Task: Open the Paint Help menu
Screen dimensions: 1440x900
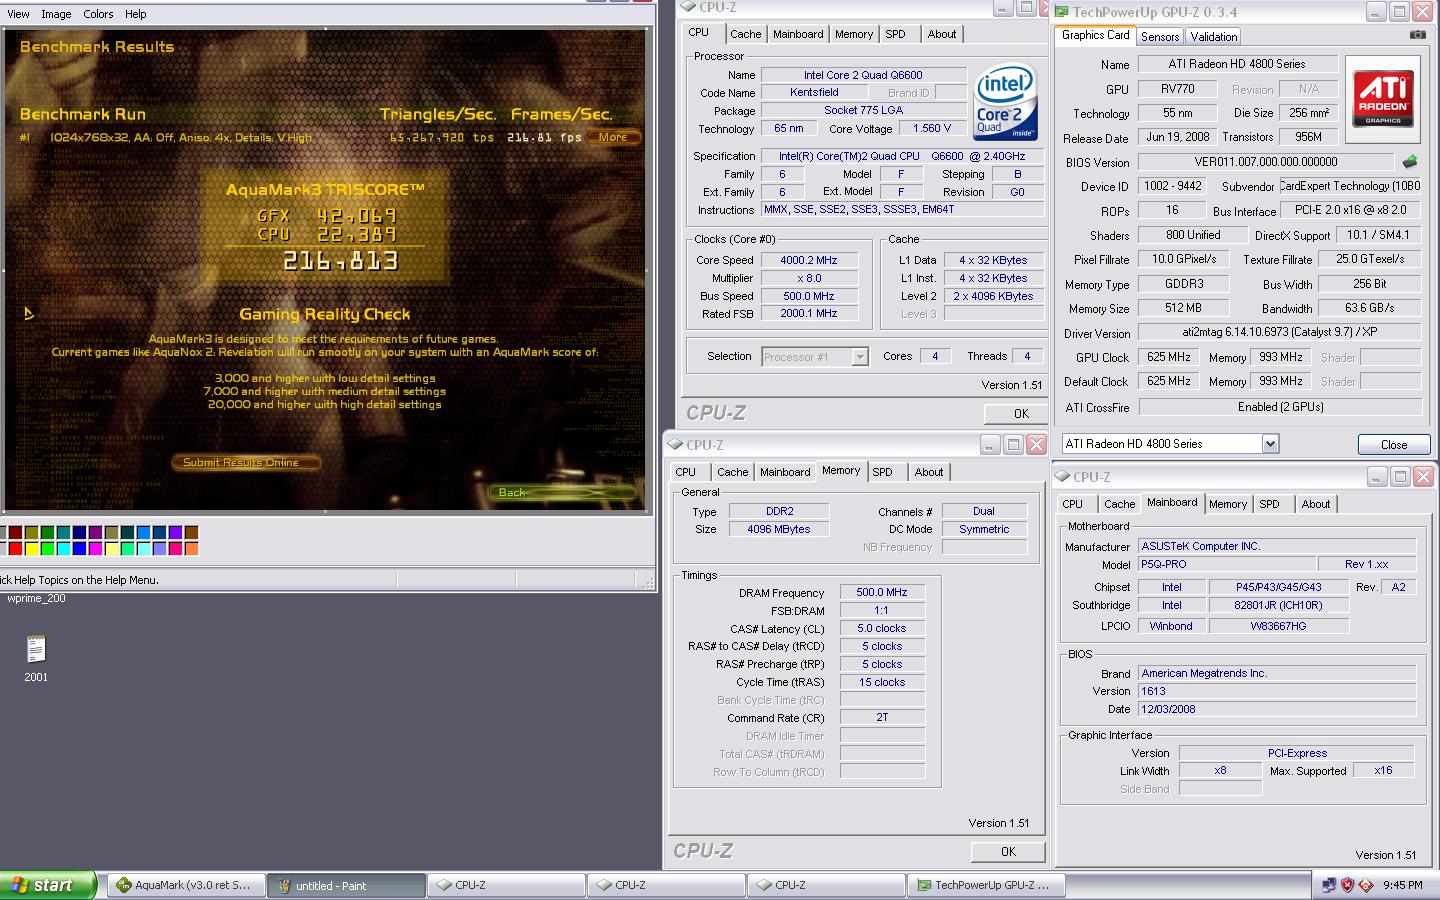Action: pos(135,14)
